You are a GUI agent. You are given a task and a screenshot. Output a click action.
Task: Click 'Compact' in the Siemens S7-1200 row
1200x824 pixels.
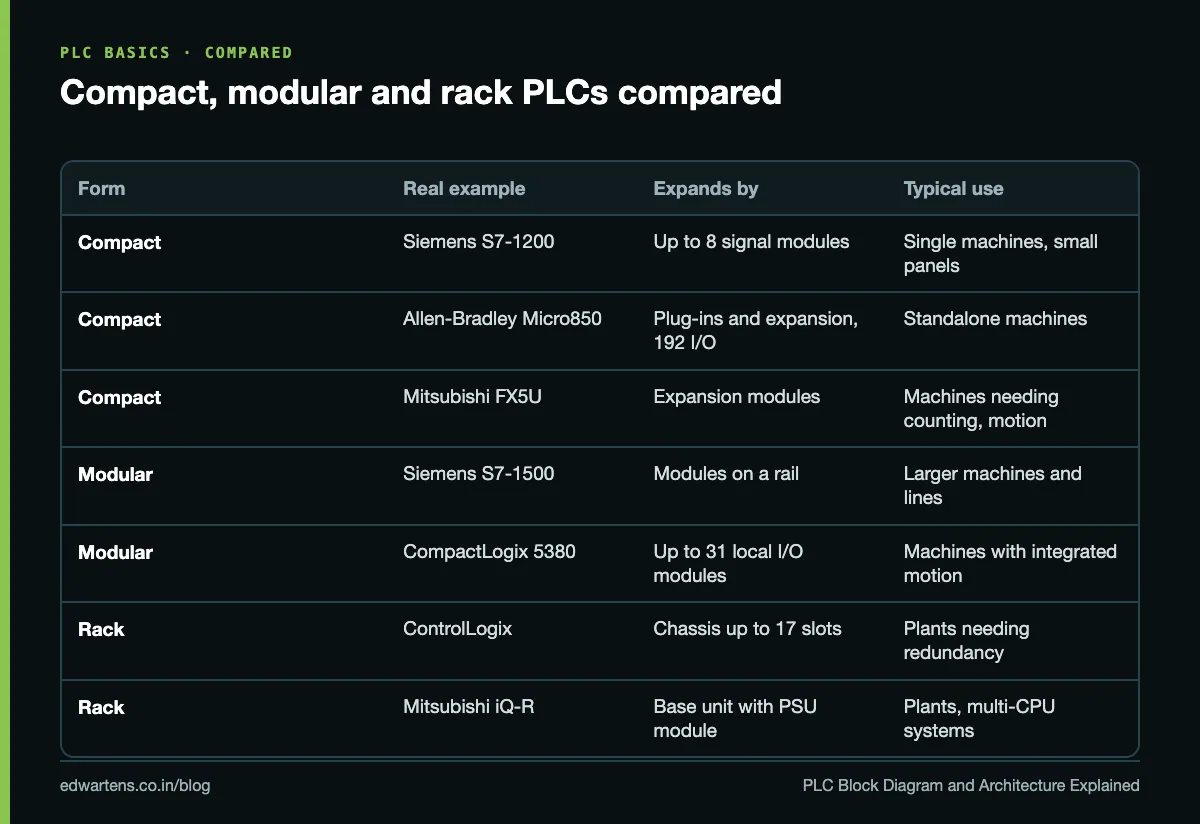point(119,242)
